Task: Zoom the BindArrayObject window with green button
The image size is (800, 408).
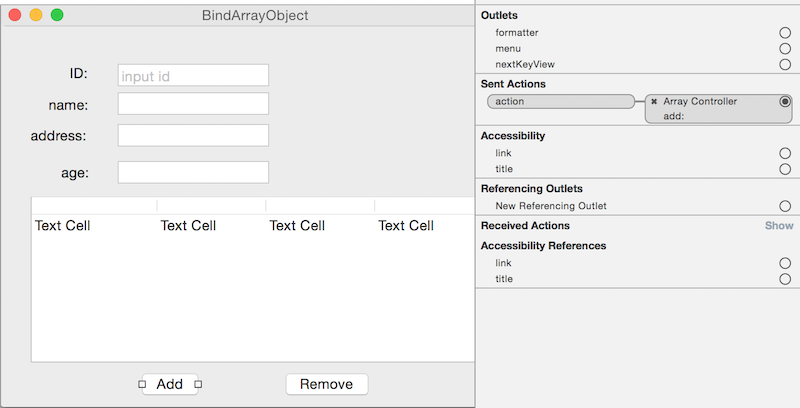Action: coord(57,15)
